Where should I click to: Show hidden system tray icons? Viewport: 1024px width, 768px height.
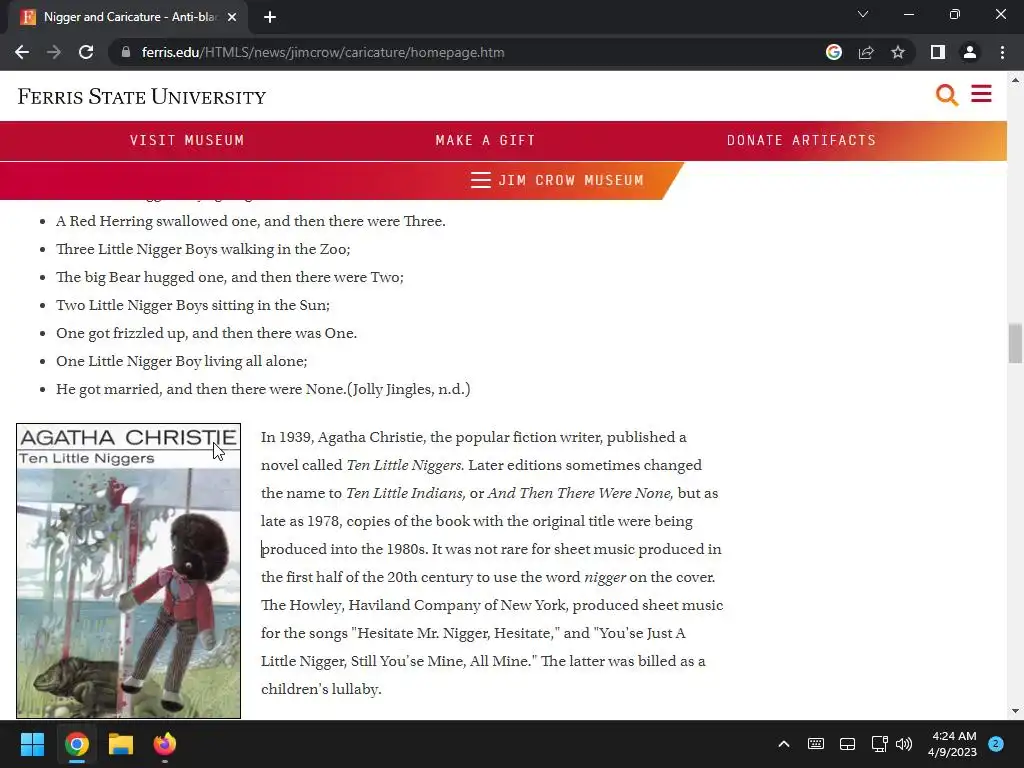784,744
